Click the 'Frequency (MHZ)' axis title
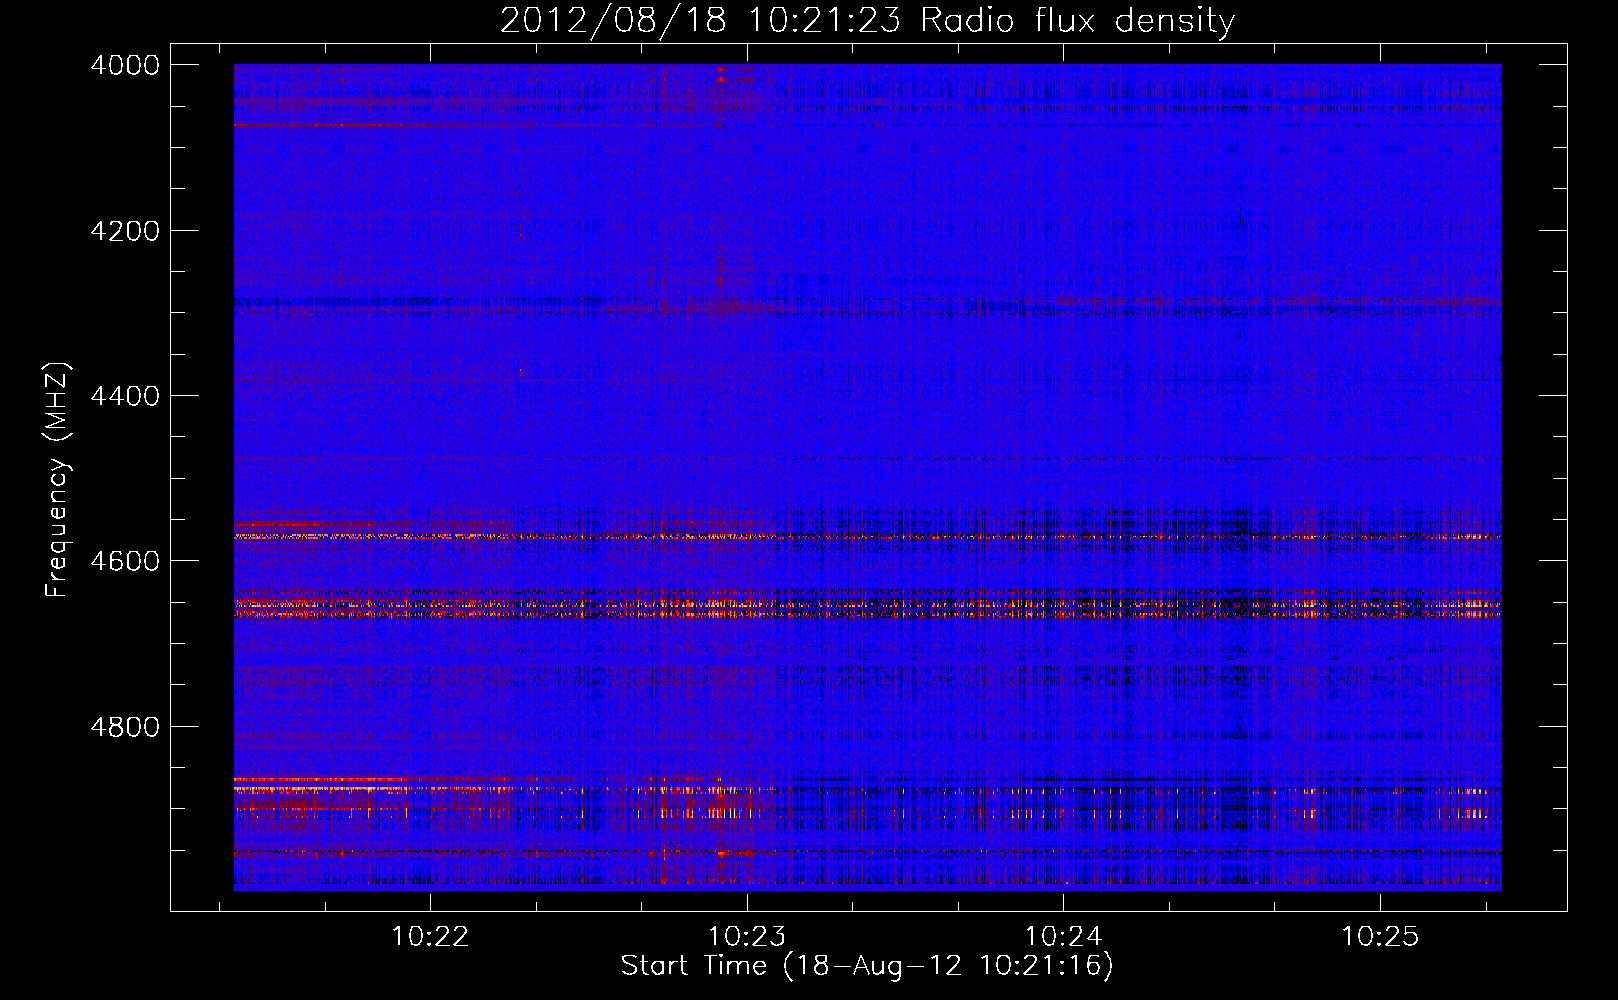The image size is (1618, 1000). pos(57,480)
